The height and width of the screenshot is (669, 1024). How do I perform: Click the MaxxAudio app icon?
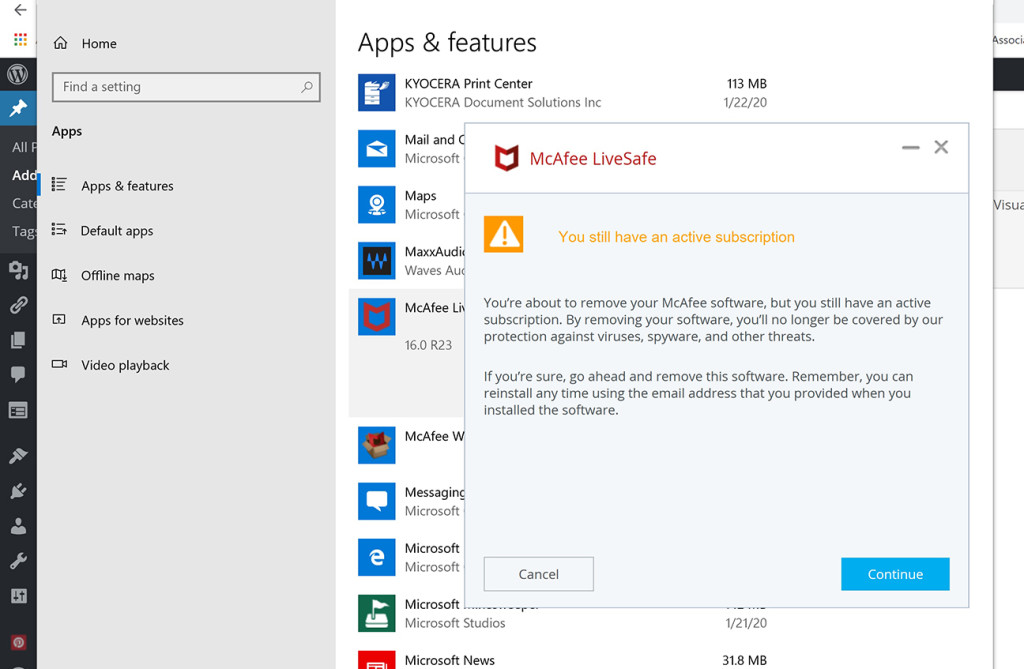pyautogui.click(x=376, y=261)
